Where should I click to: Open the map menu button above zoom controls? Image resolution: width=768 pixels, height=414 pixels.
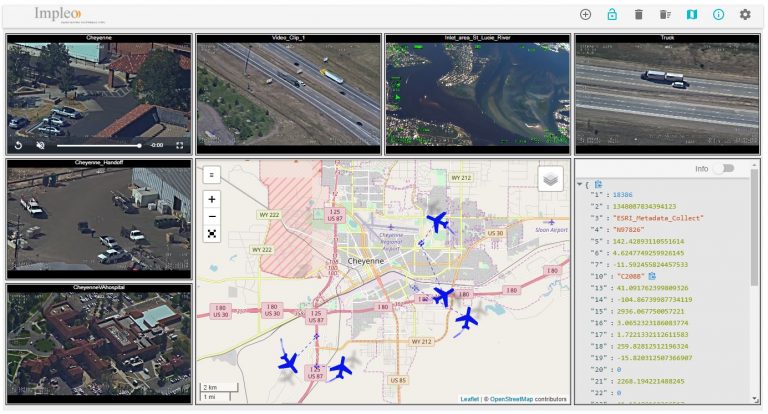point(212,174)
